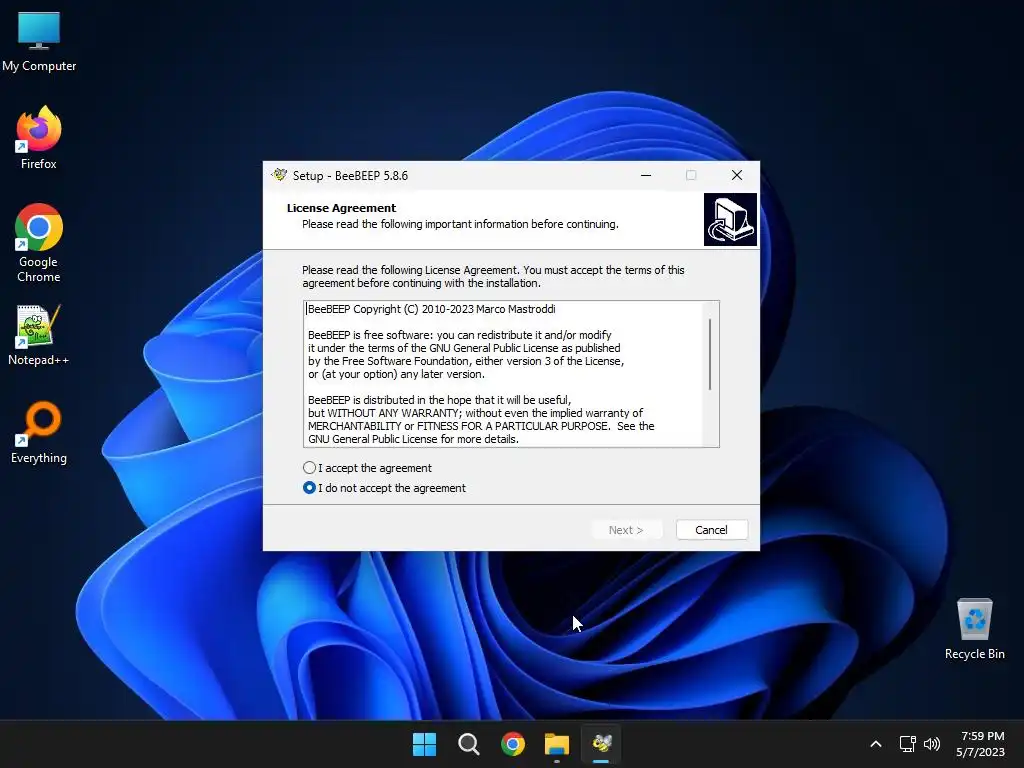Open network status tray icon

907,743
